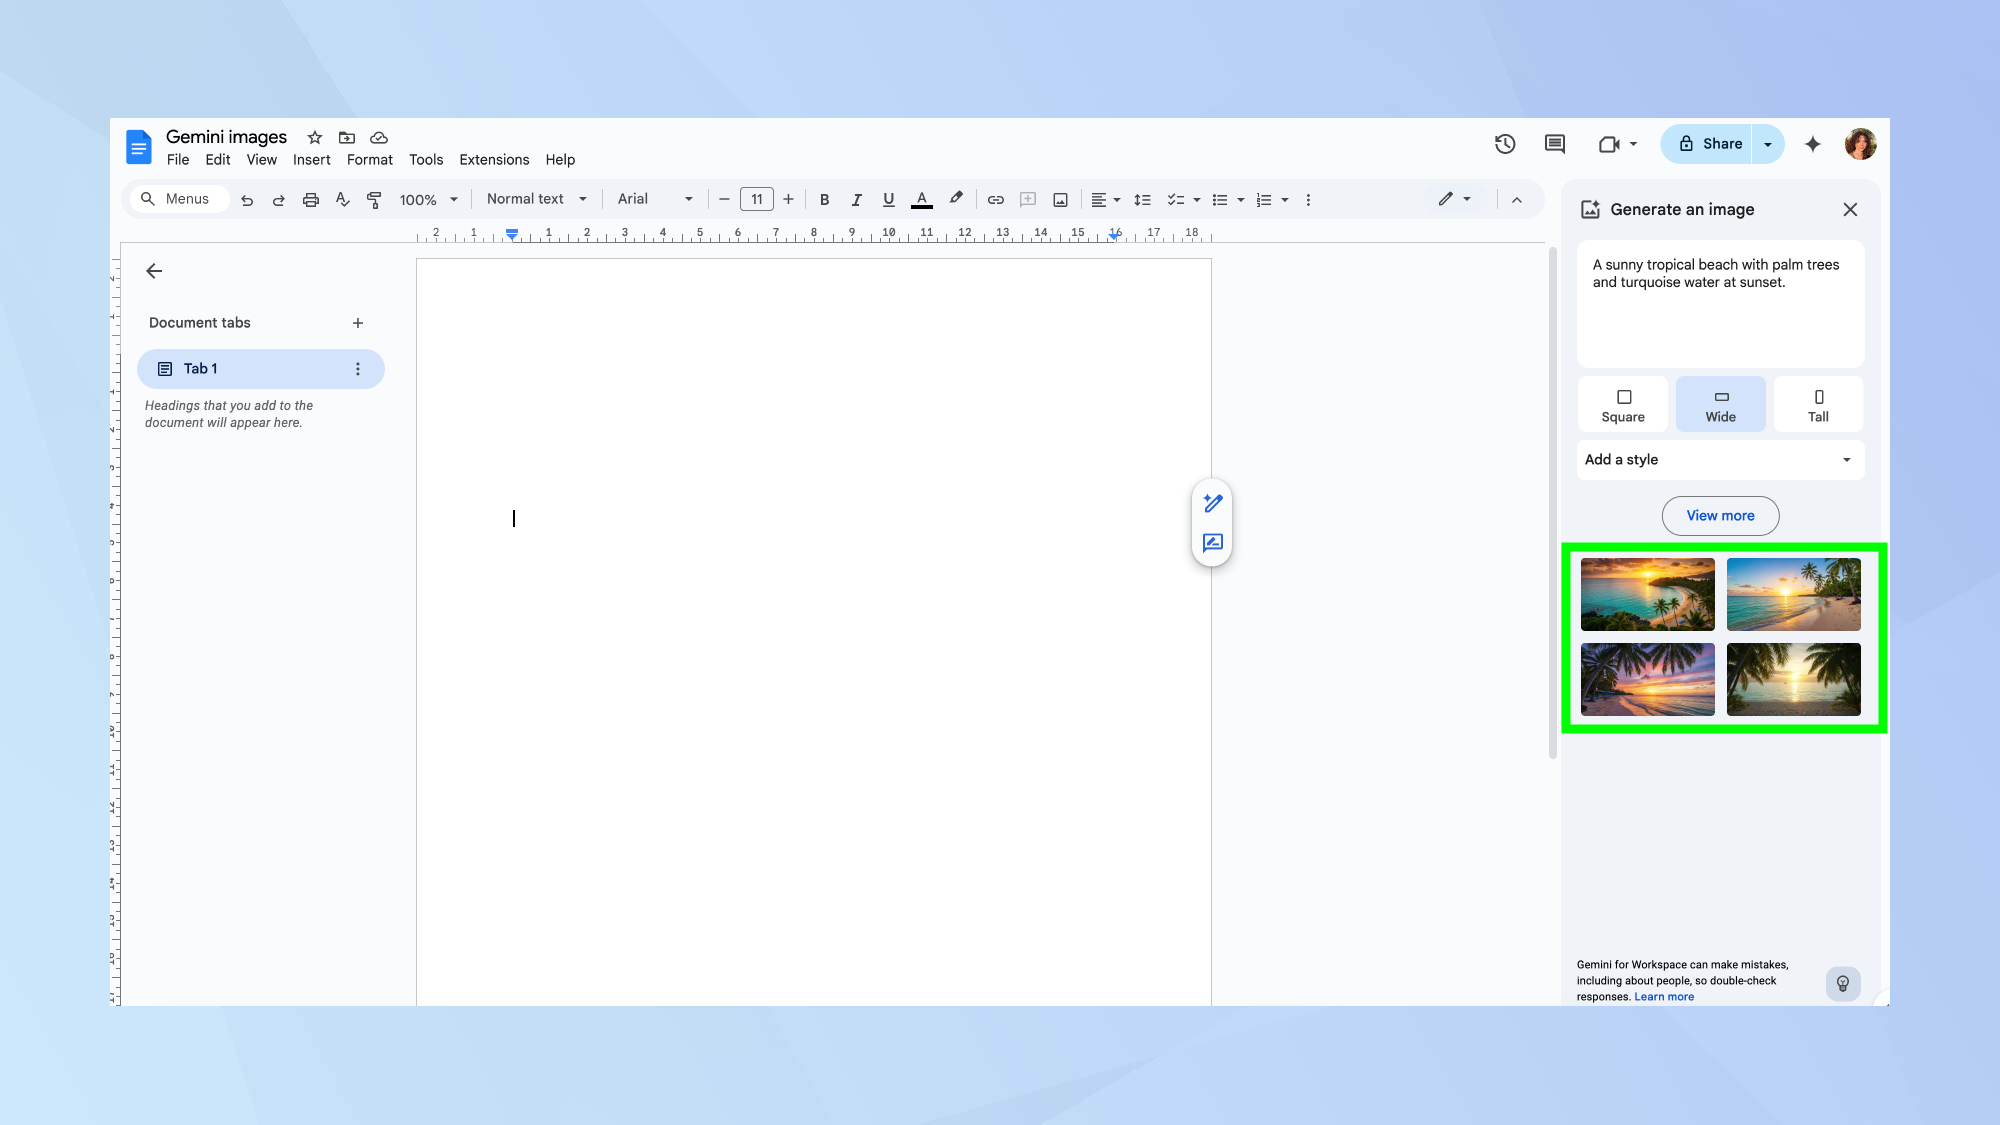Open the Insert menu
Image resolution: width=2000 pixels, height=1125 pixels.
(311, 160)
